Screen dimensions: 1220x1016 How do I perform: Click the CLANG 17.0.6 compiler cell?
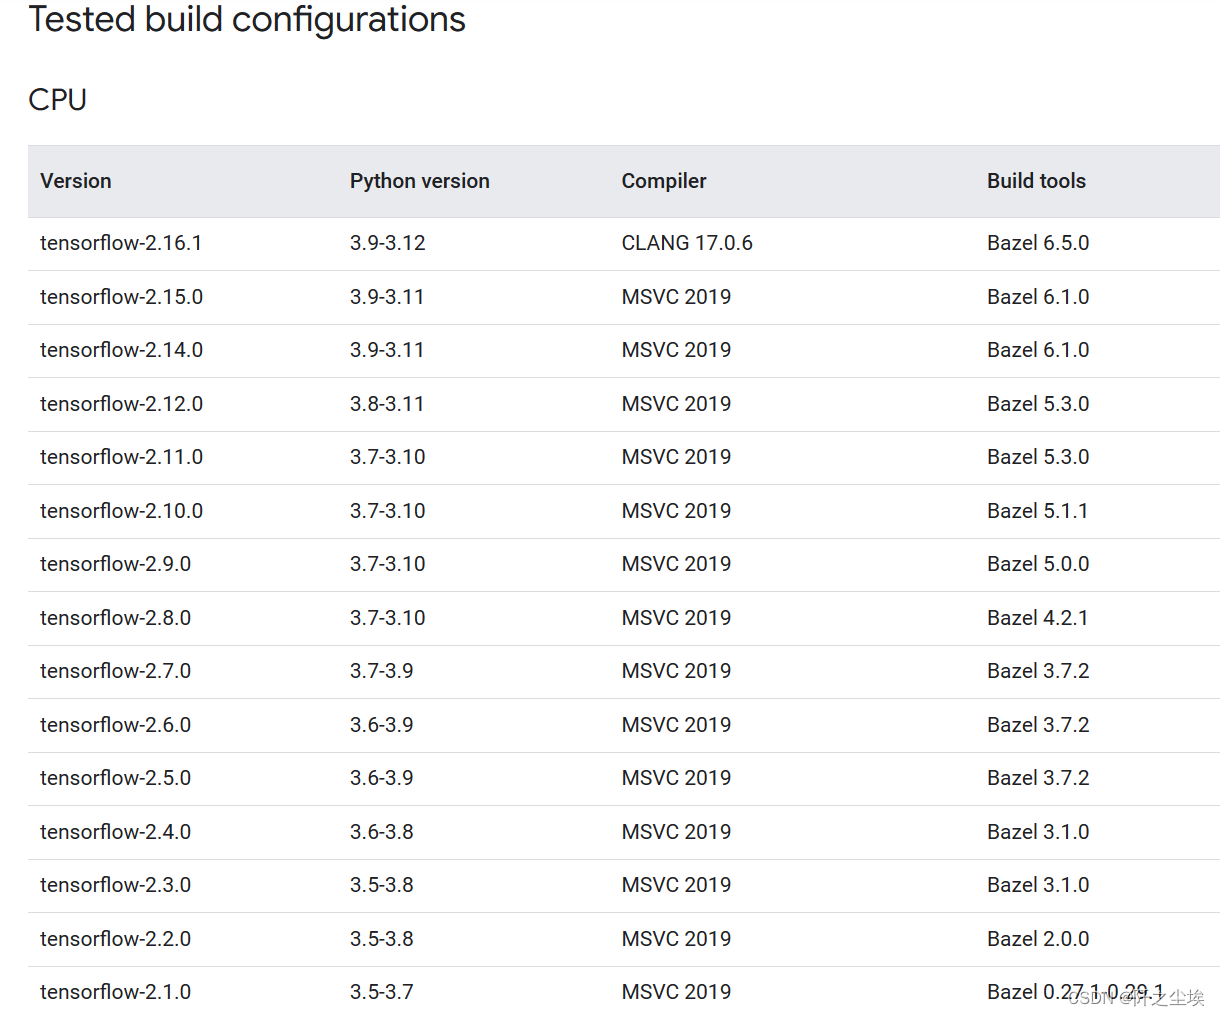[x=687, y=243]
